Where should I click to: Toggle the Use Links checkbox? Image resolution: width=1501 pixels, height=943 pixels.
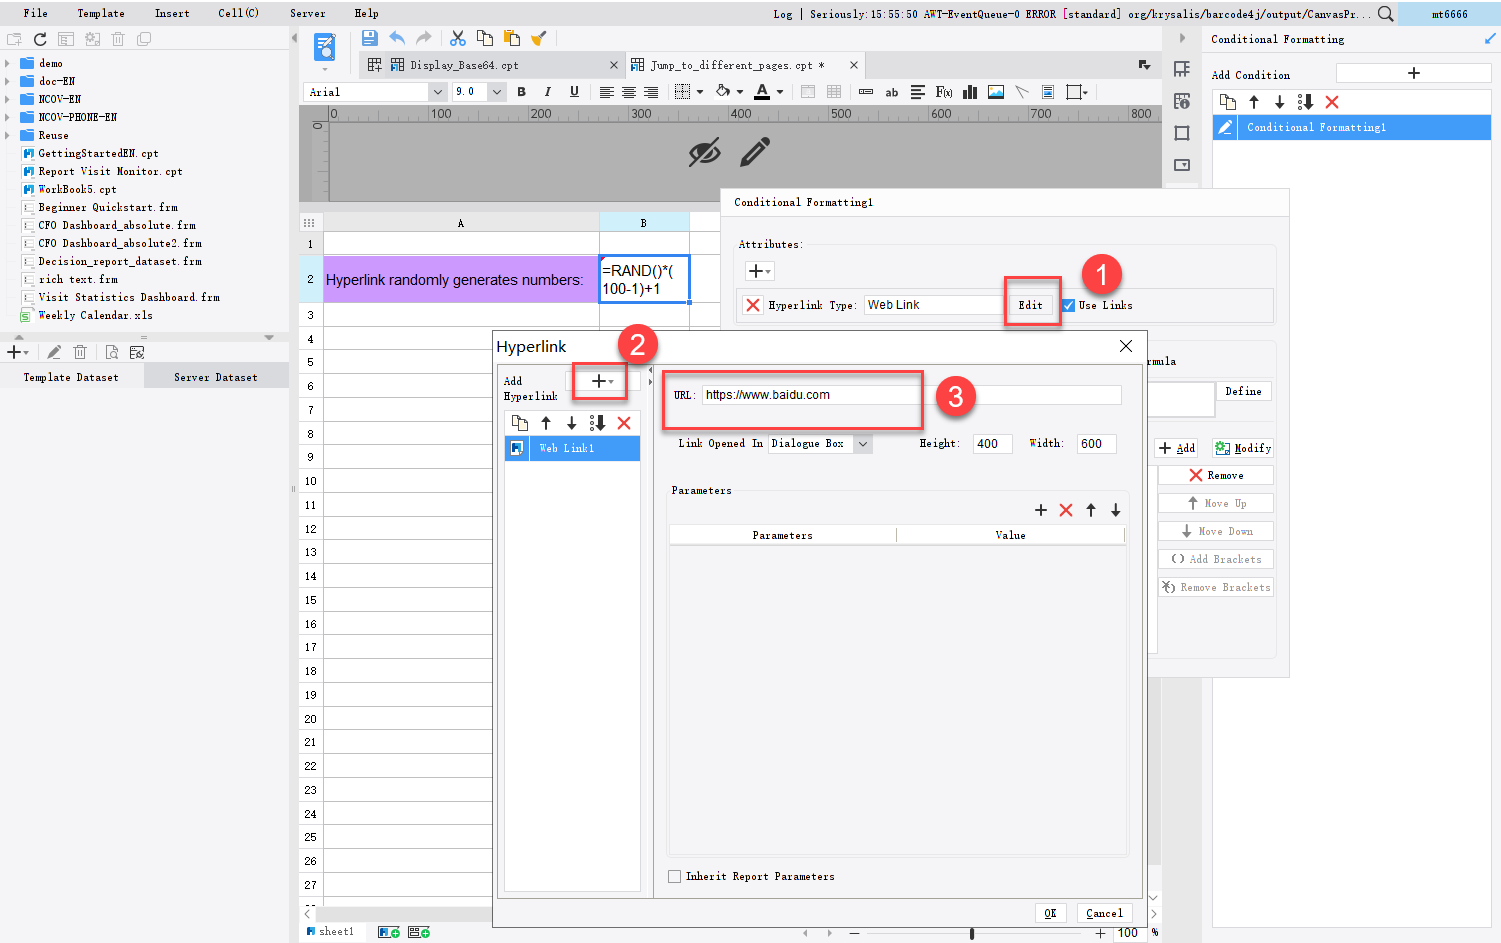pos(1068,305)
